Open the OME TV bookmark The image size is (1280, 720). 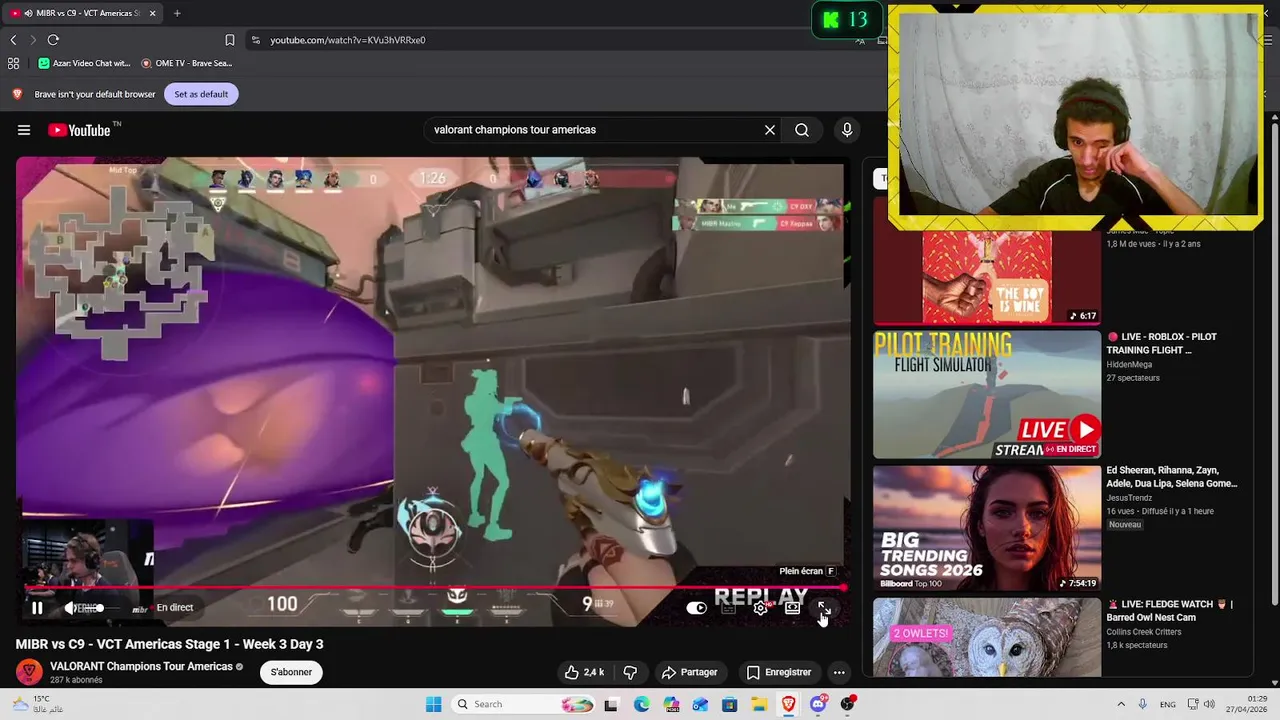tap(187, 63)
